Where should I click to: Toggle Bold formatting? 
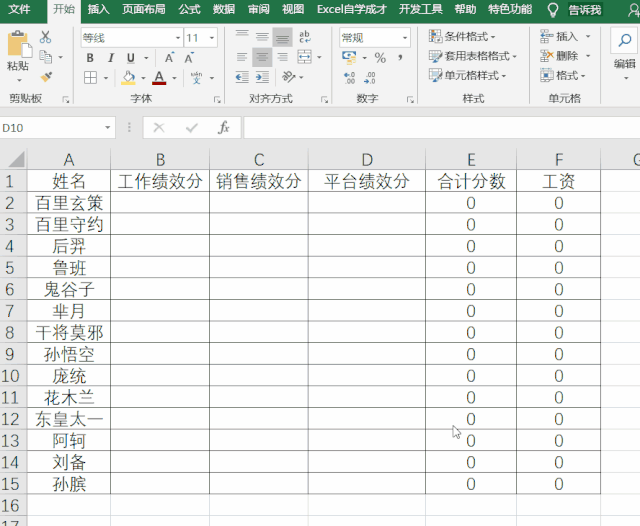click(90, 58)
